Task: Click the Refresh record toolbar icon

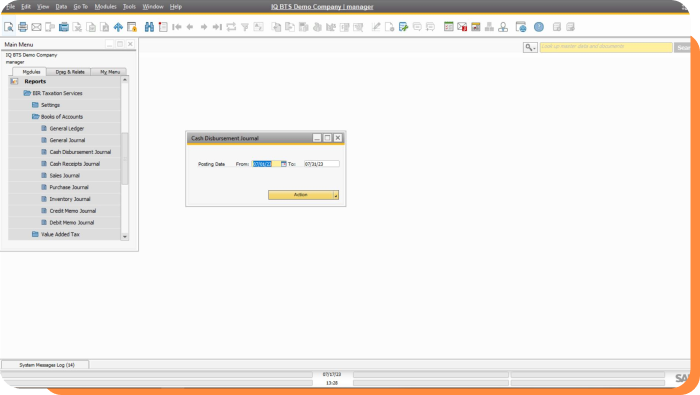Action: coord(231,27)
